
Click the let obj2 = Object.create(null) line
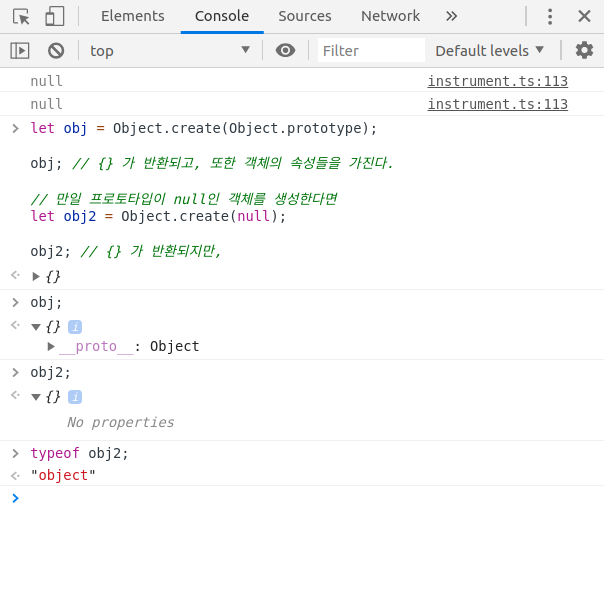158,216
